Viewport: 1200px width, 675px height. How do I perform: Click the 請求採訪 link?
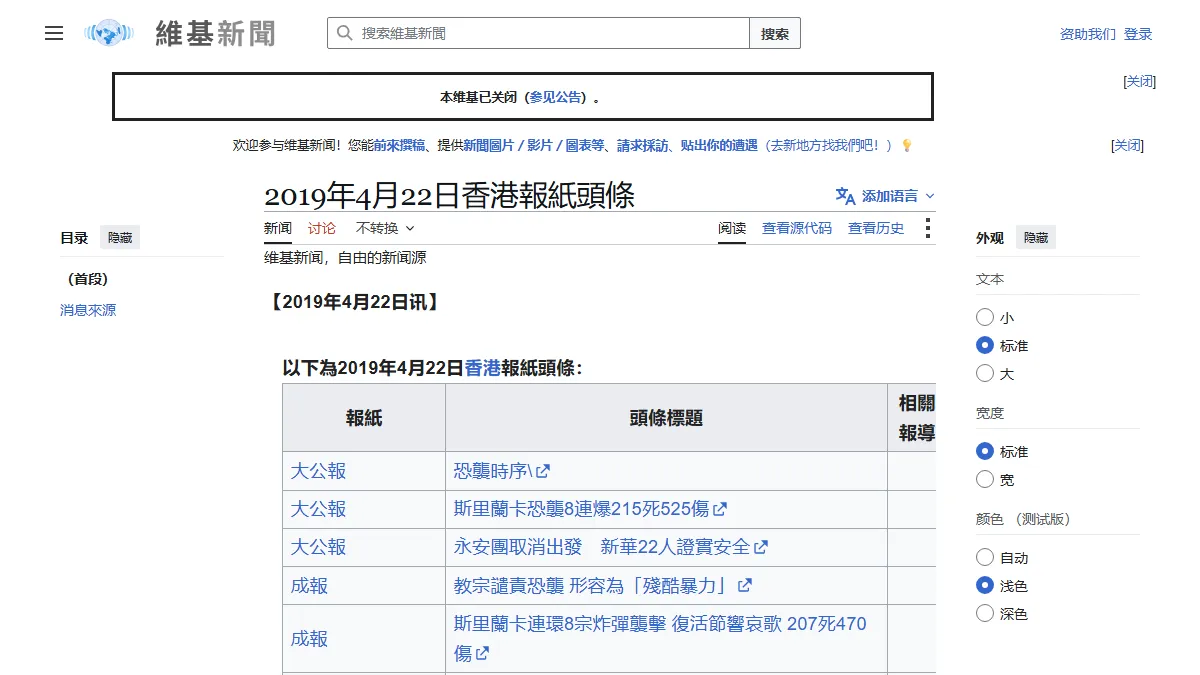(x=642, y=145)
